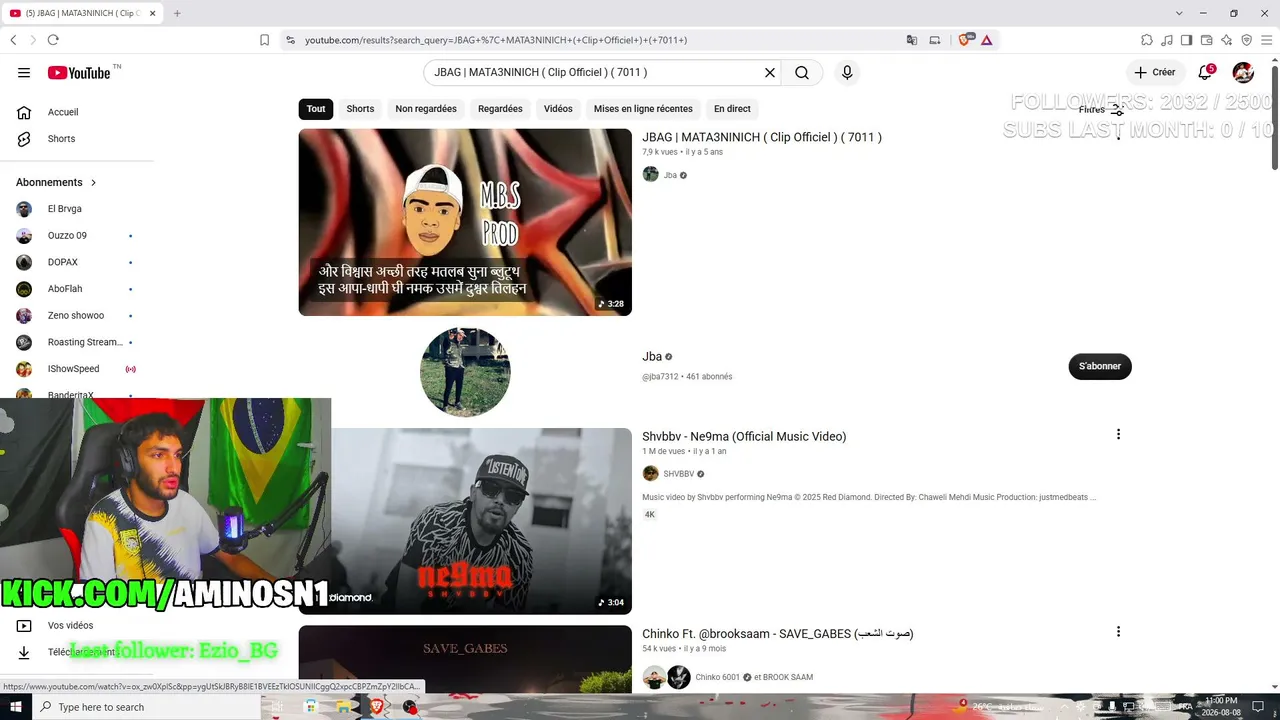Image resolution: width=1280 pixels, height=720 pixels.
Task: Open options for the Shvbbv Ne9ma video
Action: [1118, 435]
